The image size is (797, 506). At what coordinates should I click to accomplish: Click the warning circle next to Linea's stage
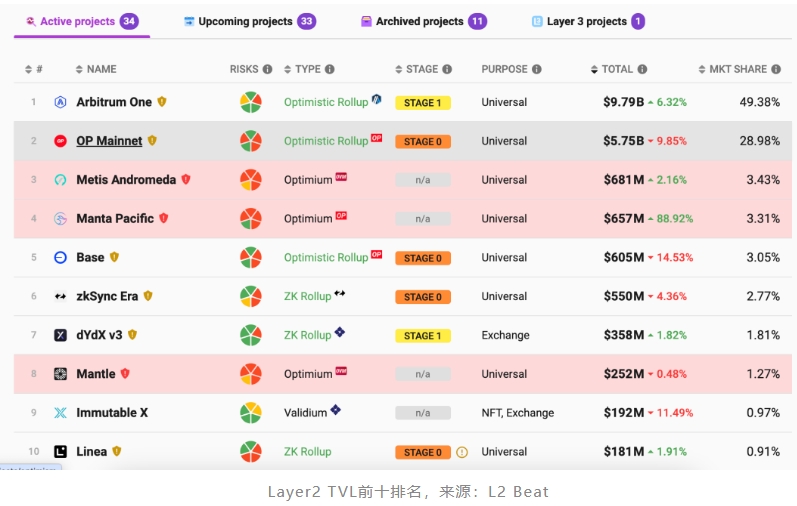(x=462, y=452)
